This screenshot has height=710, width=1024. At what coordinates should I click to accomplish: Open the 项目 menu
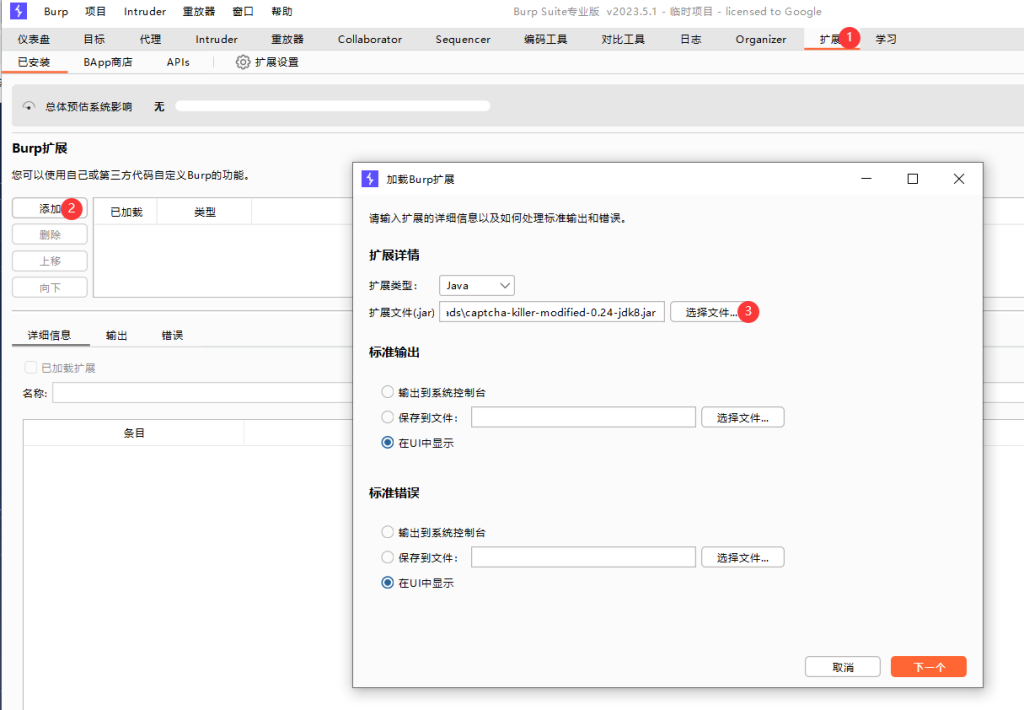(x=95, y=11)
